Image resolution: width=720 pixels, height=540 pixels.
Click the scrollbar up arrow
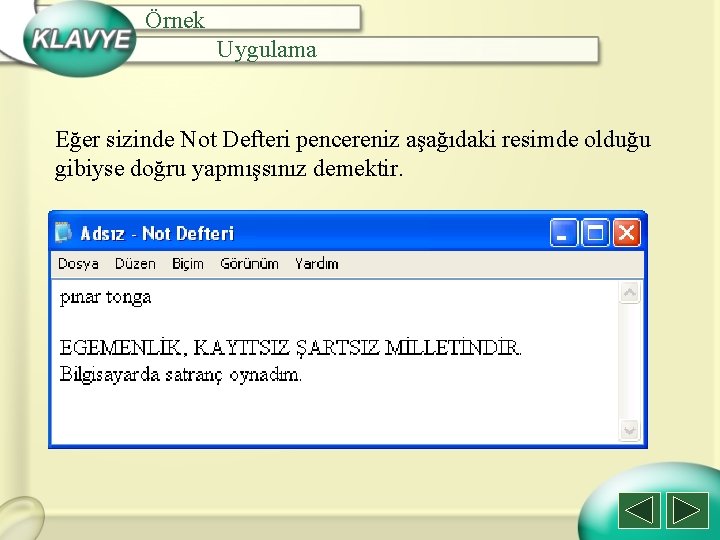click(630, 292)
